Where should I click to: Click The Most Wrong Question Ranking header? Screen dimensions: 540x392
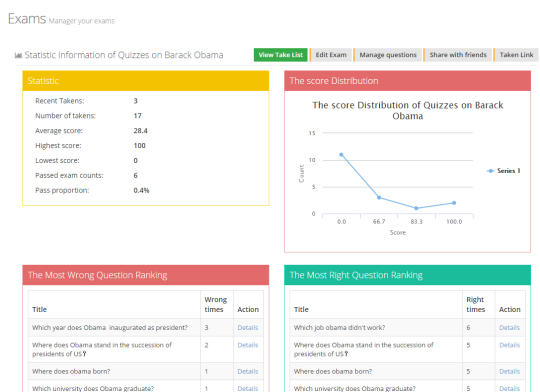click(x=146, y=275)
